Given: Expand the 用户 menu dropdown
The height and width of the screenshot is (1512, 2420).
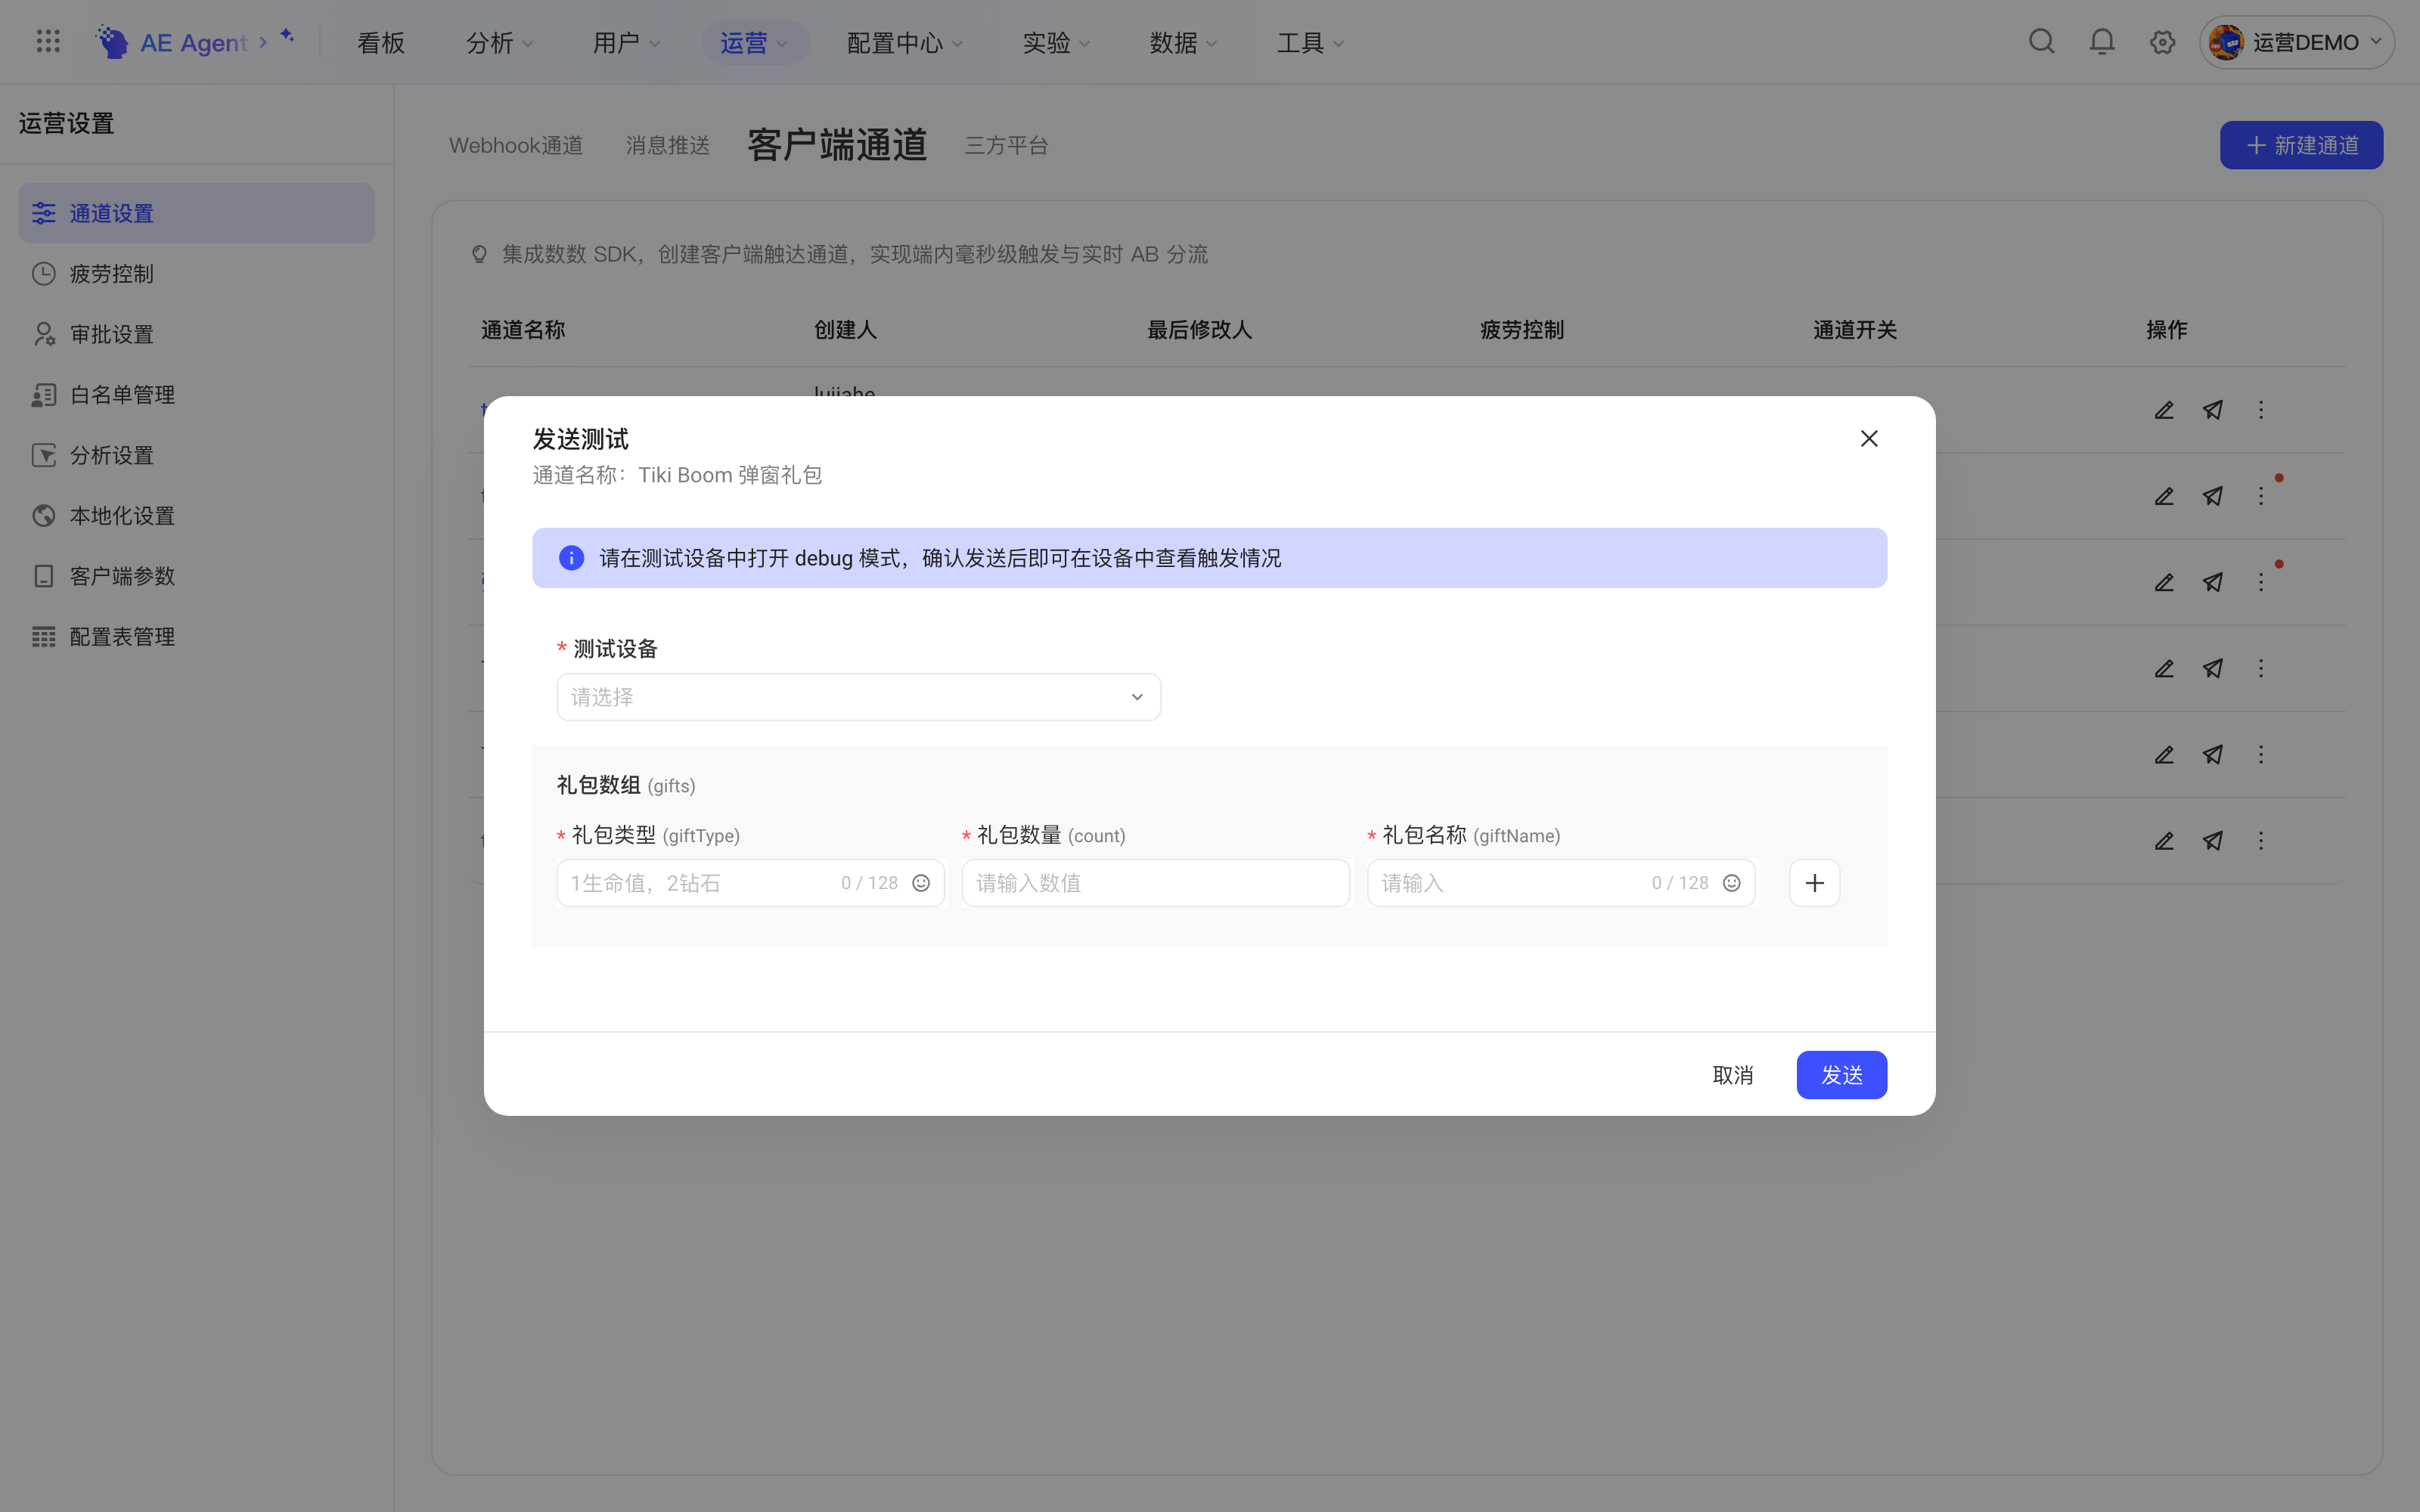Looking at the screenshot, I should click(626, 42).
